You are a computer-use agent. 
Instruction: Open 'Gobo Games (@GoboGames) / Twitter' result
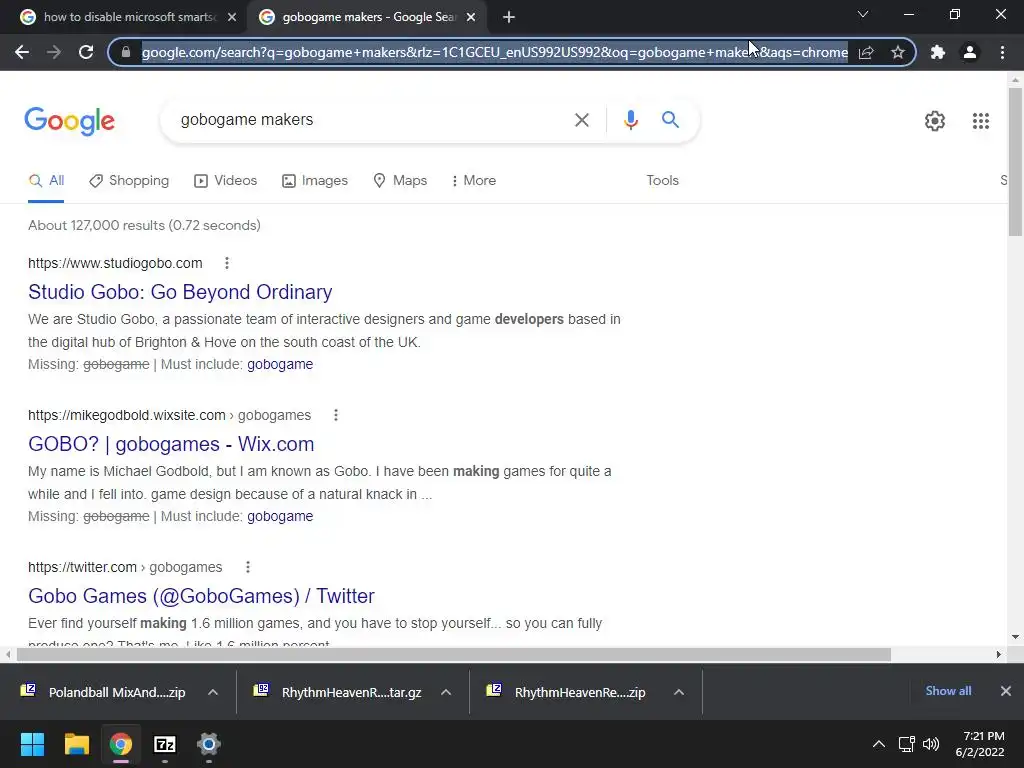201,596
